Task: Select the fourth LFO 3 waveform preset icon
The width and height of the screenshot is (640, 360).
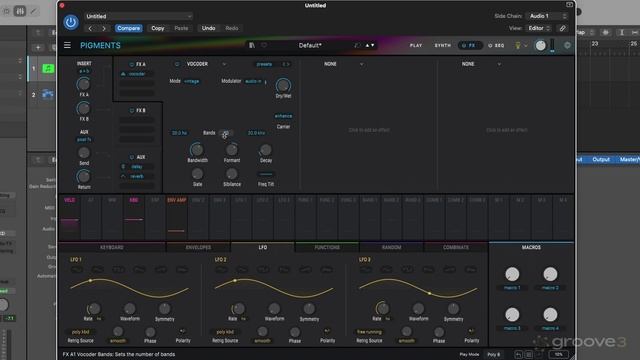Action: [429, 270]
